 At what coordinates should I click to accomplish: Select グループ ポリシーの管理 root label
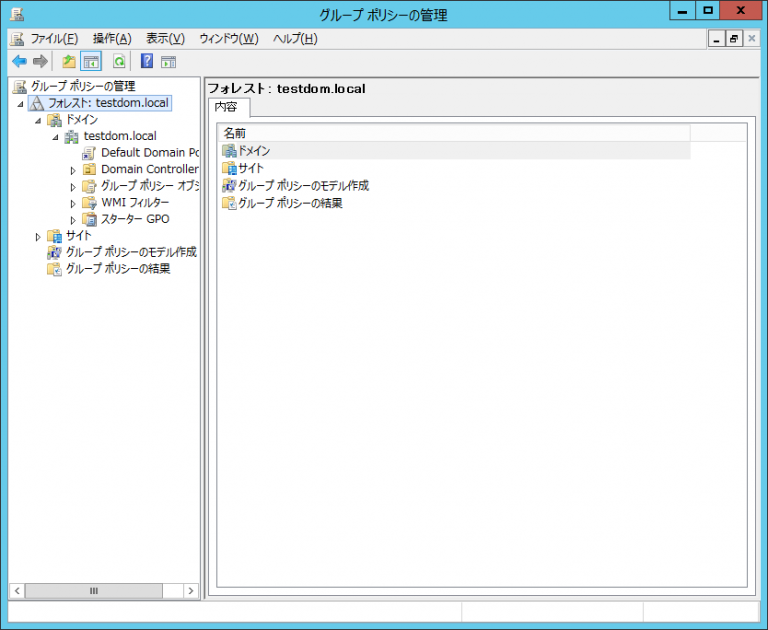83,86
